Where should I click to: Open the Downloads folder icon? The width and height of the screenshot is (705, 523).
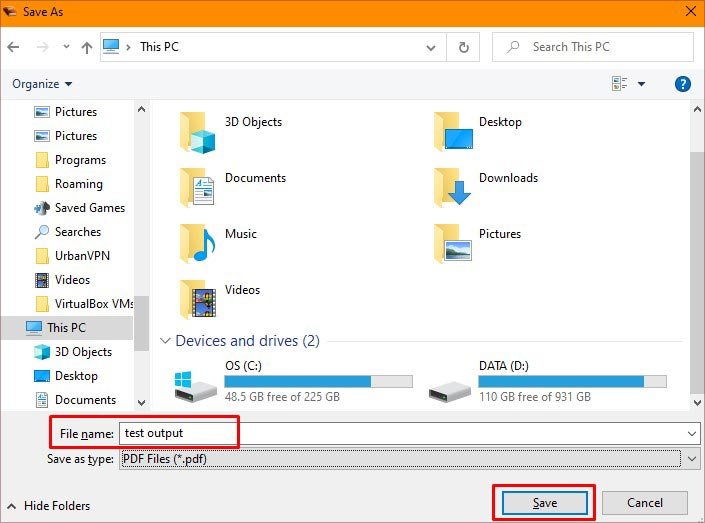(452, 188)
